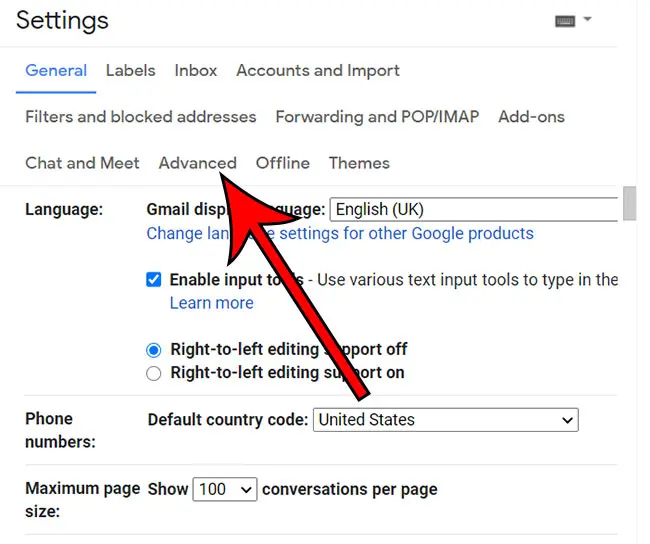Switch to the Themes tab
The height and width of the screenshot is (544, 650).
coord(359,163)
